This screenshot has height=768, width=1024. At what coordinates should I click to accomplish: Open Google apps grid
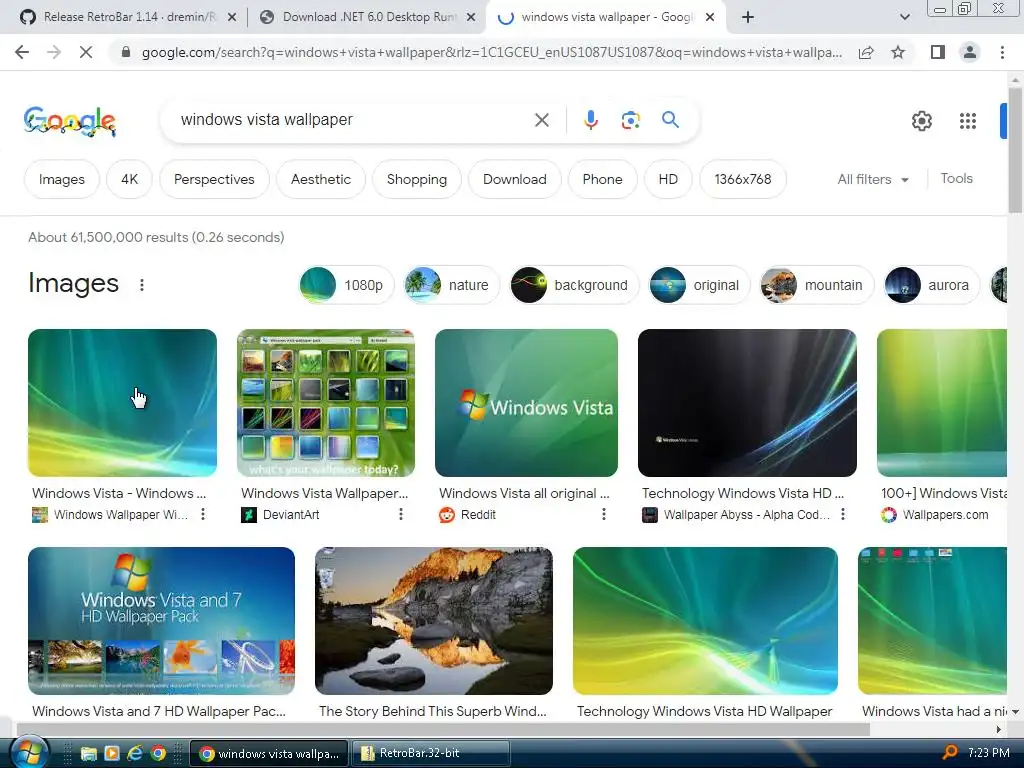[967, 121]
